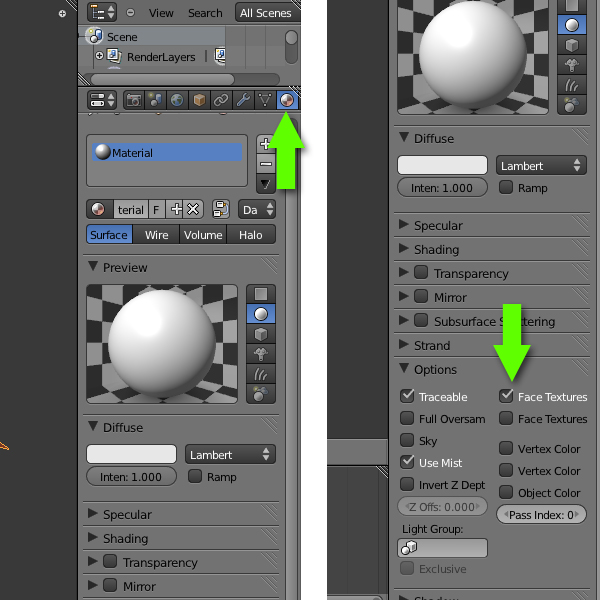Enable Mirror checkbox in left panel

pos(110,585)
